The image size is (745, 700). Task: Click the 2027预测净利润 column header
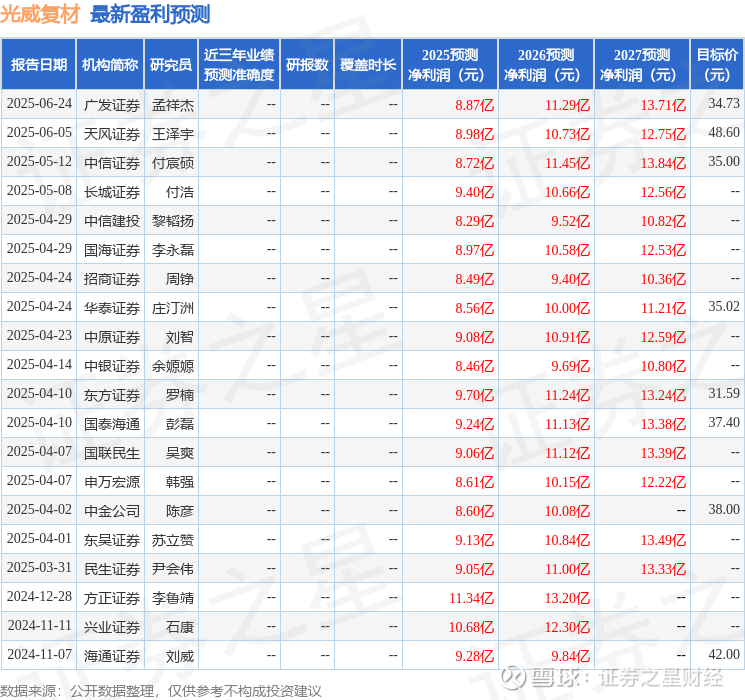coord(642,65)
